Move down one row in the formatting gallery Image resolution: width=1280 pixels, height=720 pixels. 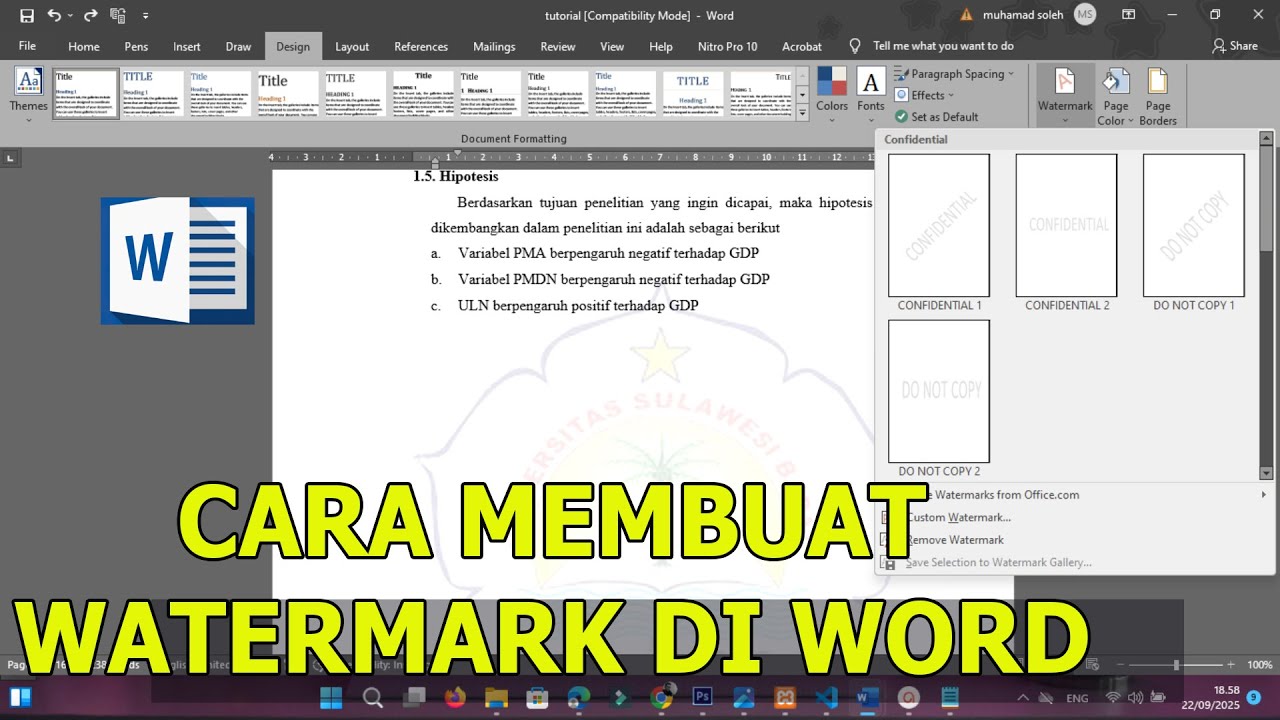coord(802,96)
